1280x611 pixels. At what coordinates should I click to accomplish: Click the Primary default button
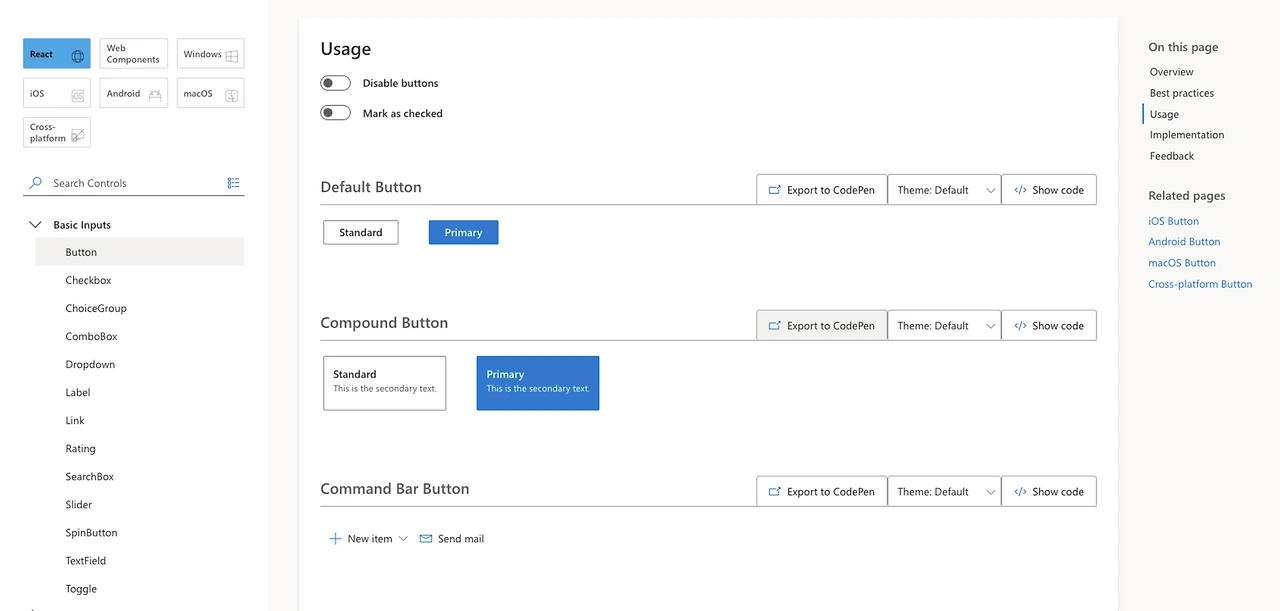pos(463,233)
